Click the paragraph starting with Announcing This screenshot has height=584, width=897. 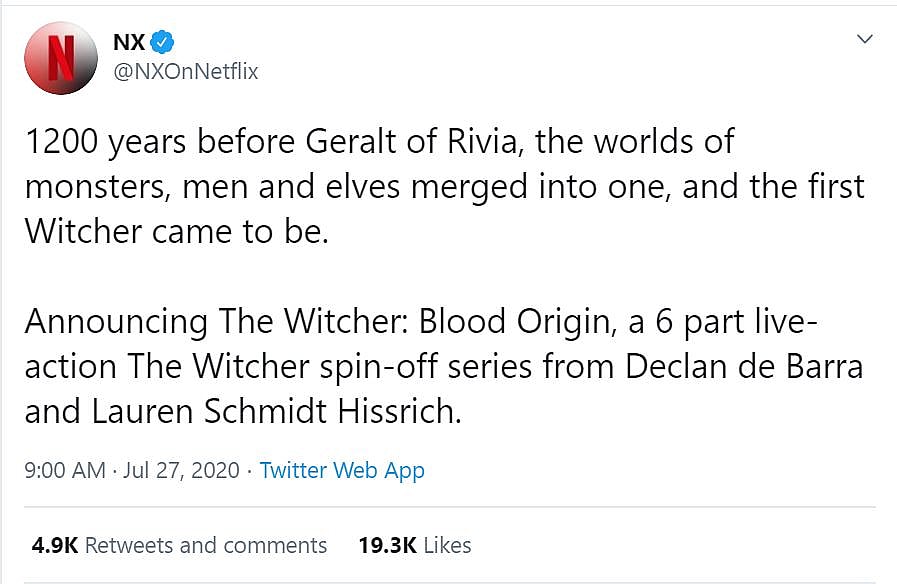440,367
